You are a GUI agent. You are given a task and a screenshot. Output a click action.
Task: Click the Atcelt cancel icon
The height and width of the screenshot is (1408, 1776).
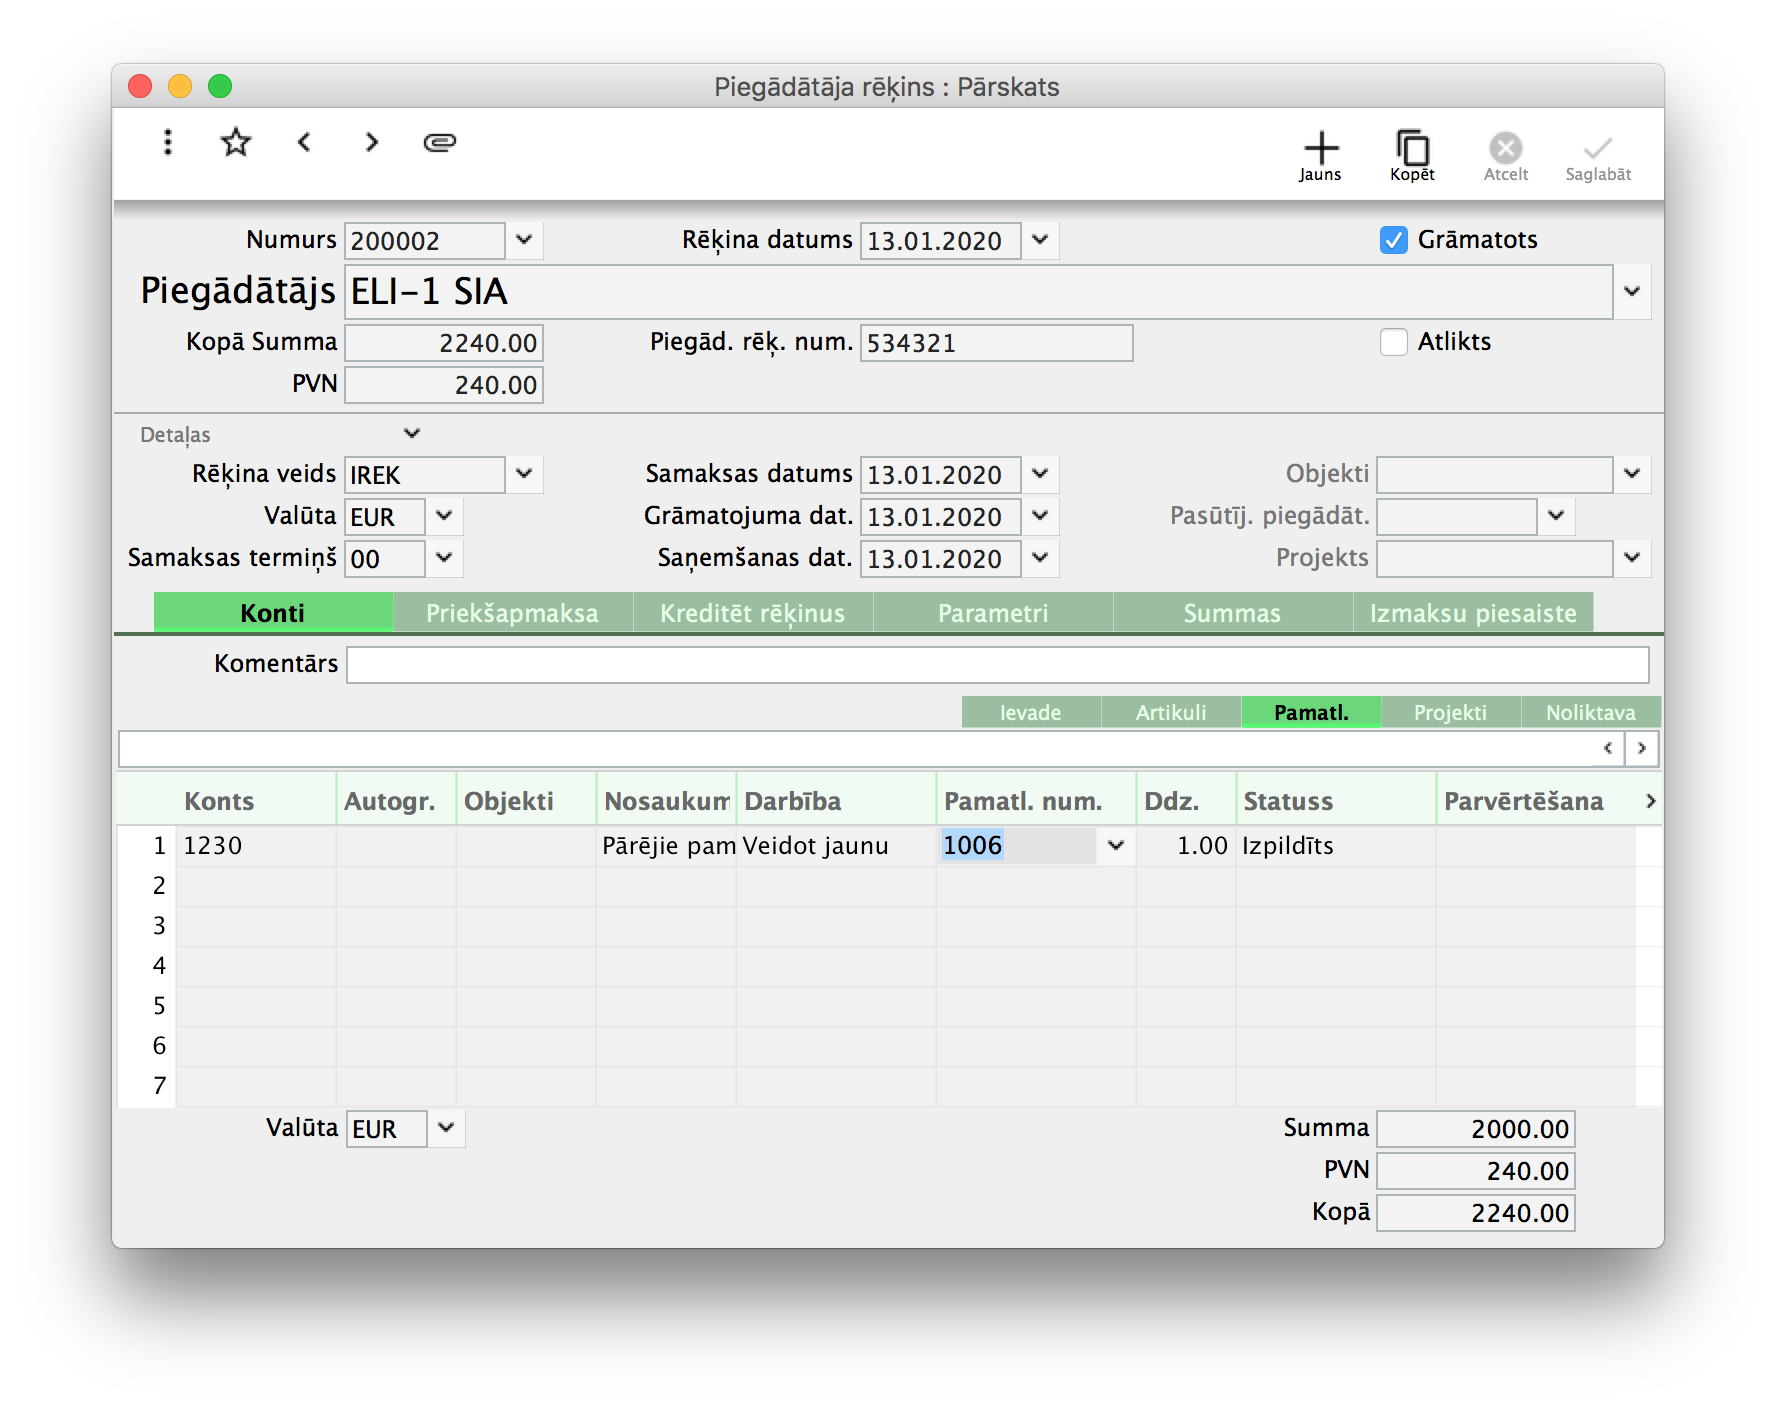point(1505,156)
